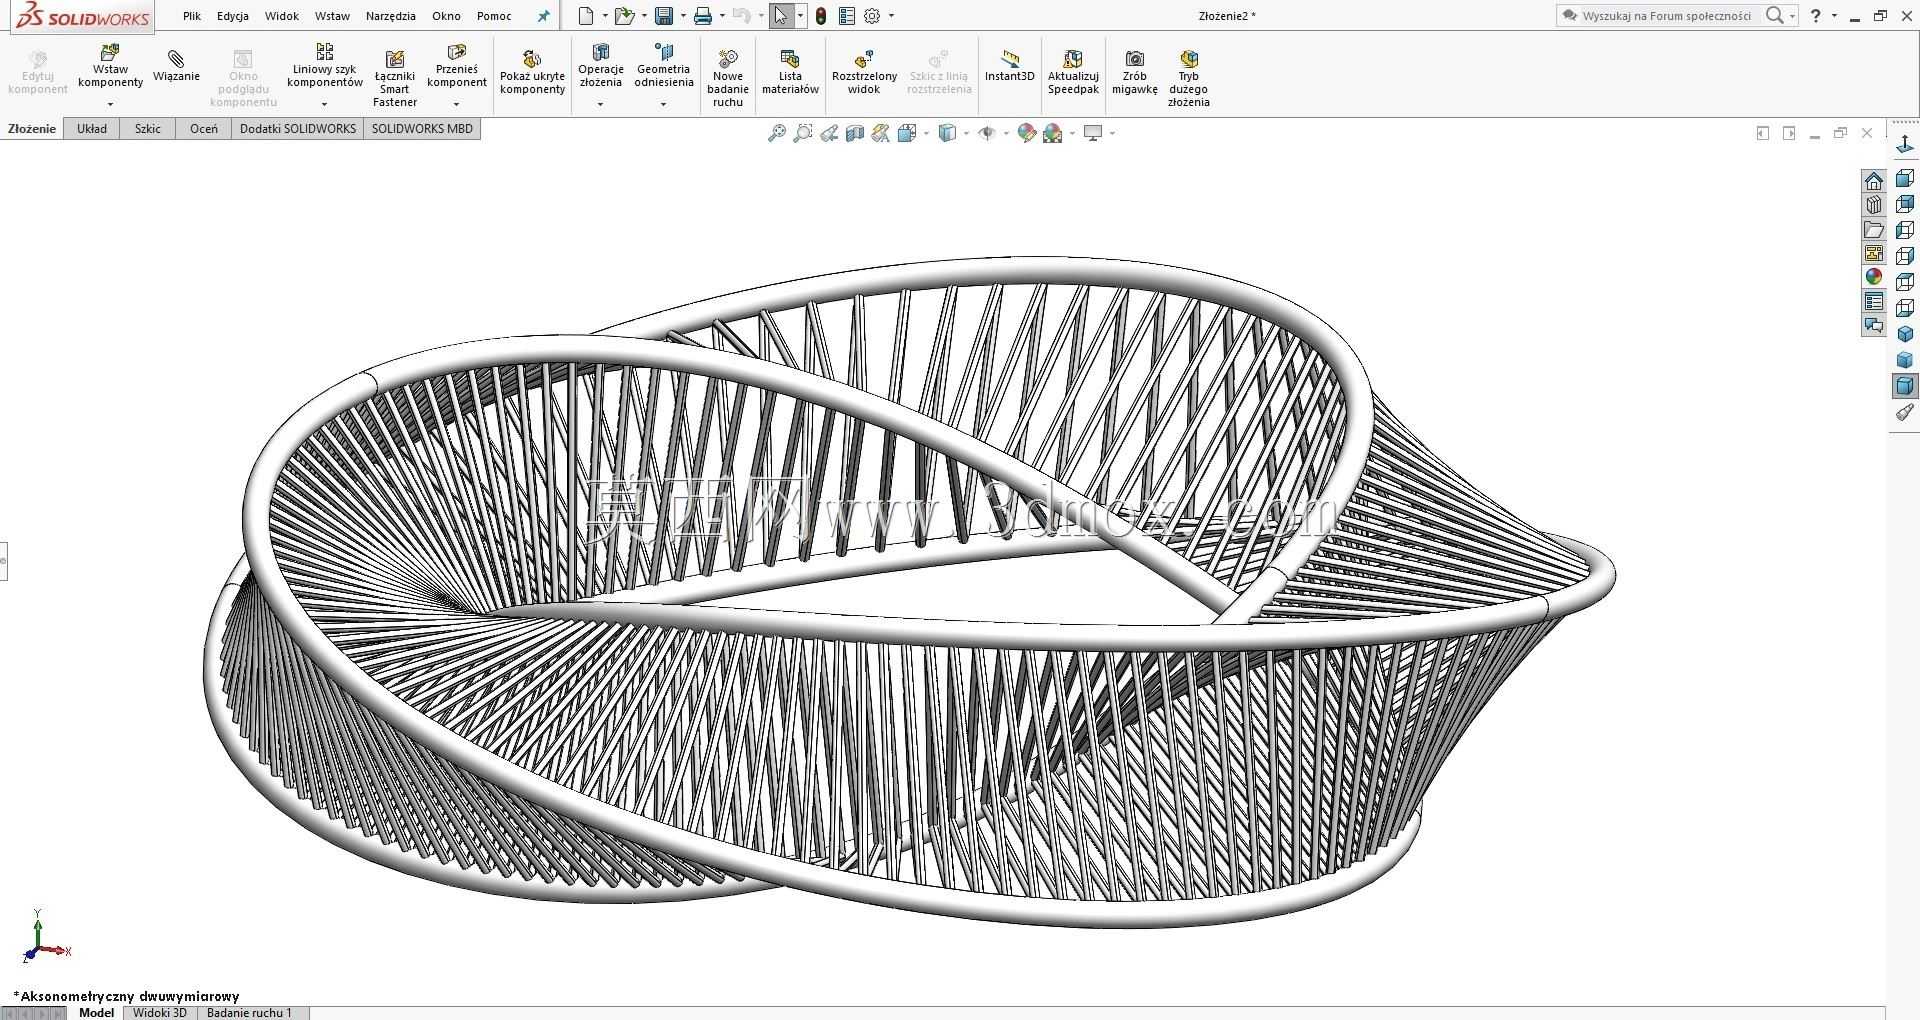
Task: Create a new document with New icon
Action: (586, 16)
